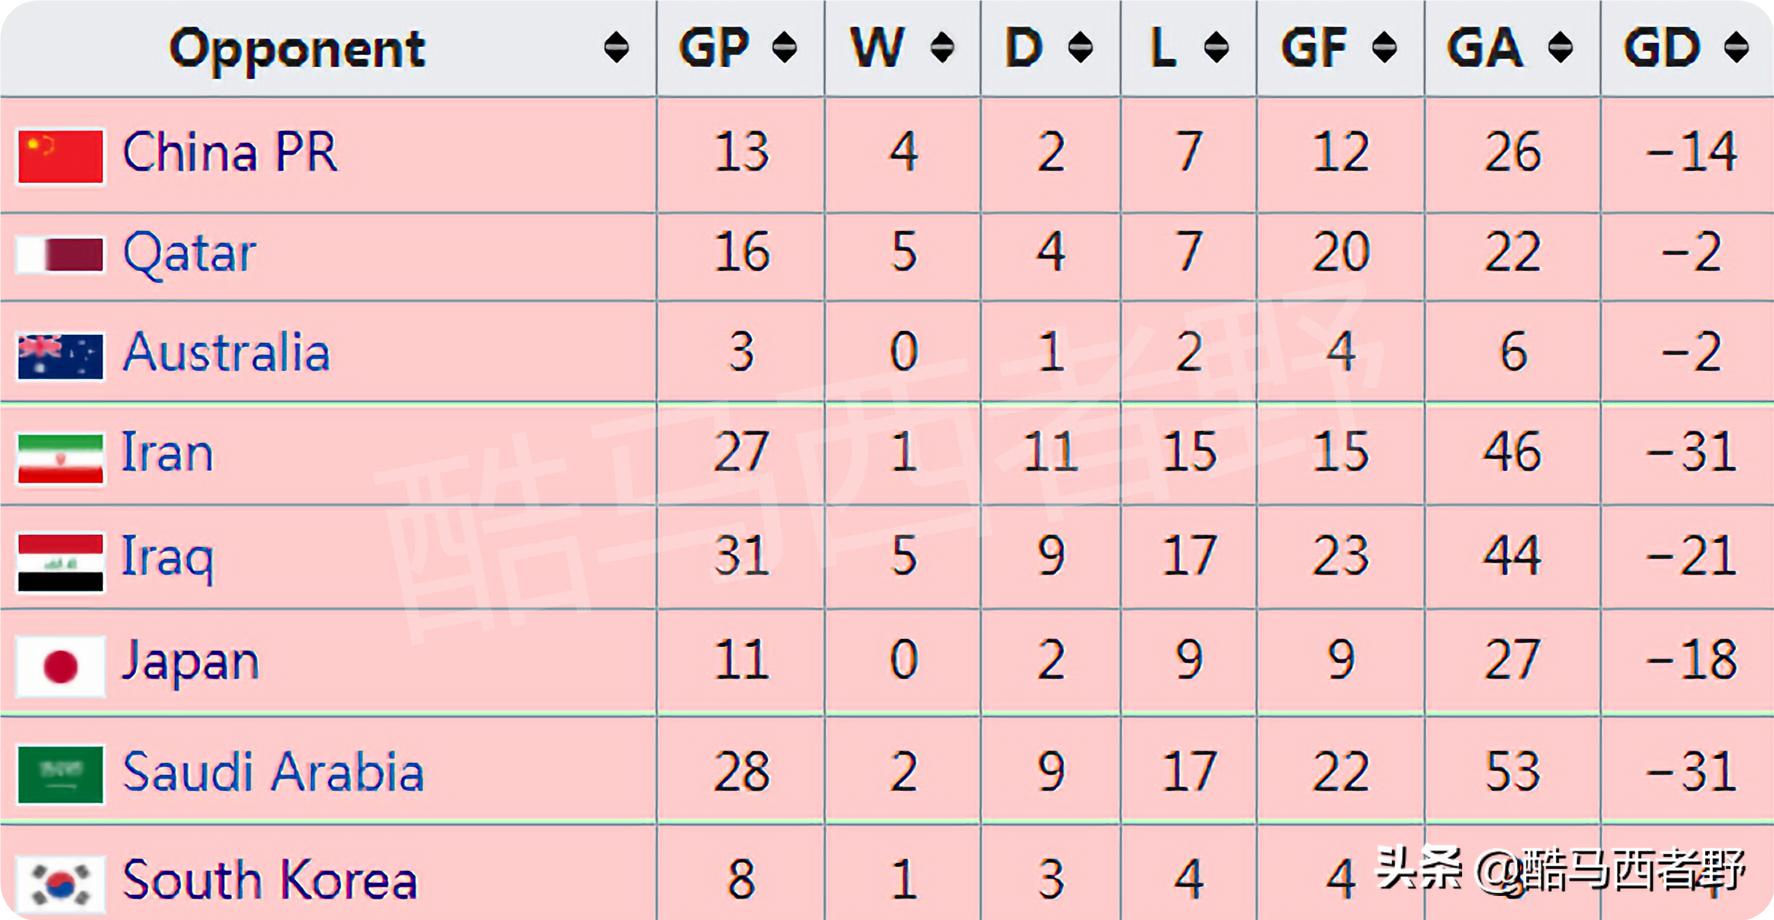
Task: Click the Australia flag icon
Action: 60,356
